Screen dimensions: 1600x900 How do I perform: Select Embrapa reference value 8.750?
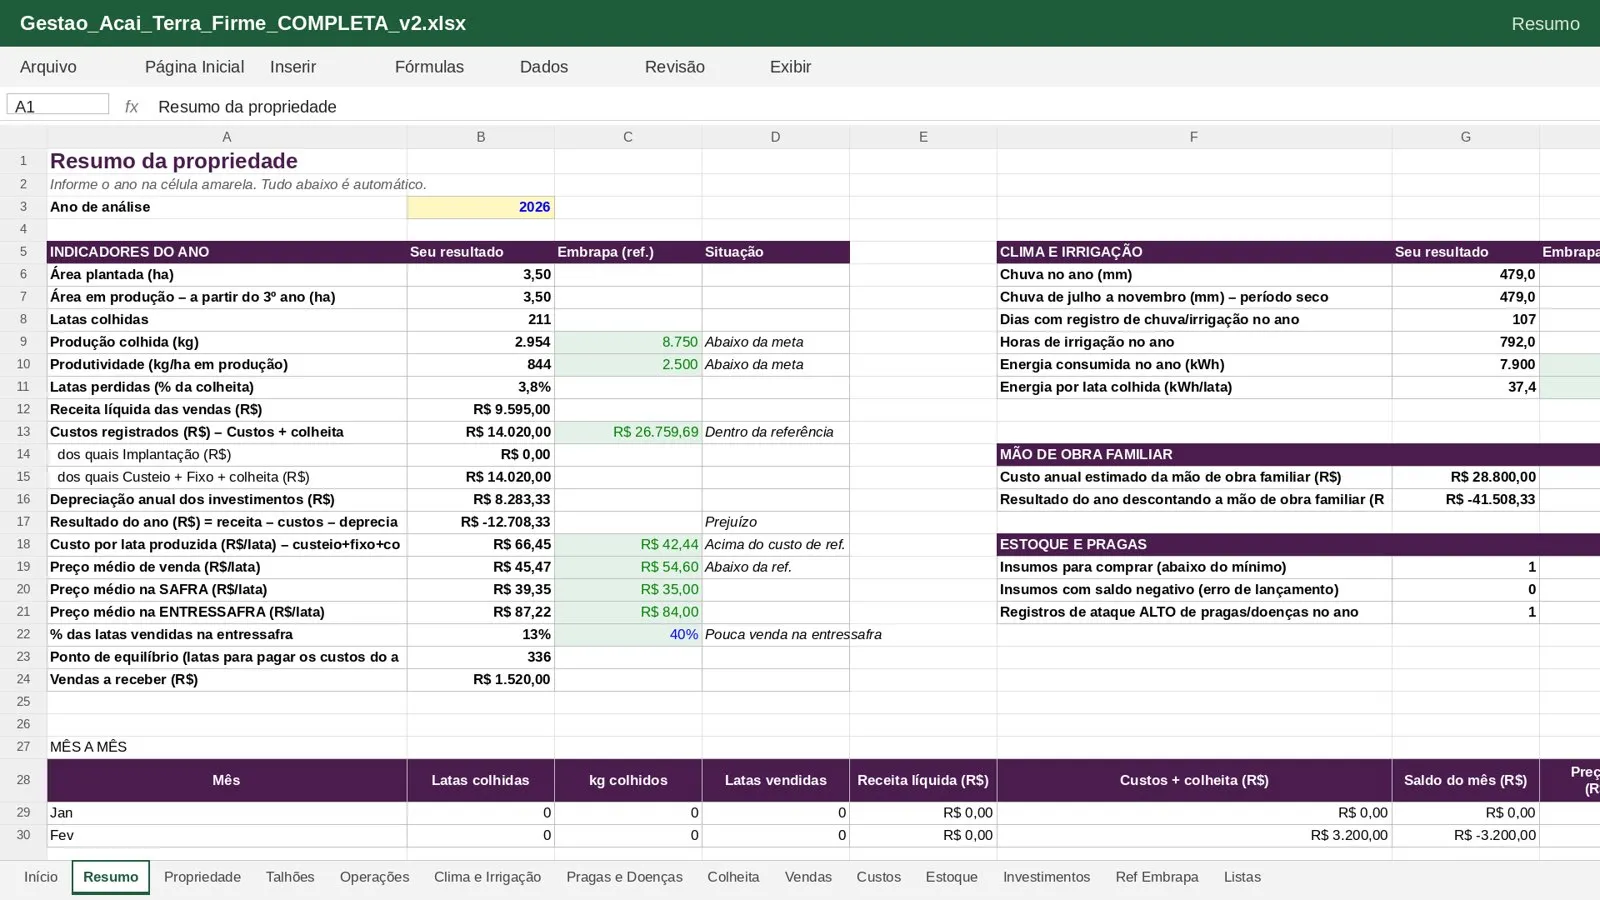pos(628,342)
